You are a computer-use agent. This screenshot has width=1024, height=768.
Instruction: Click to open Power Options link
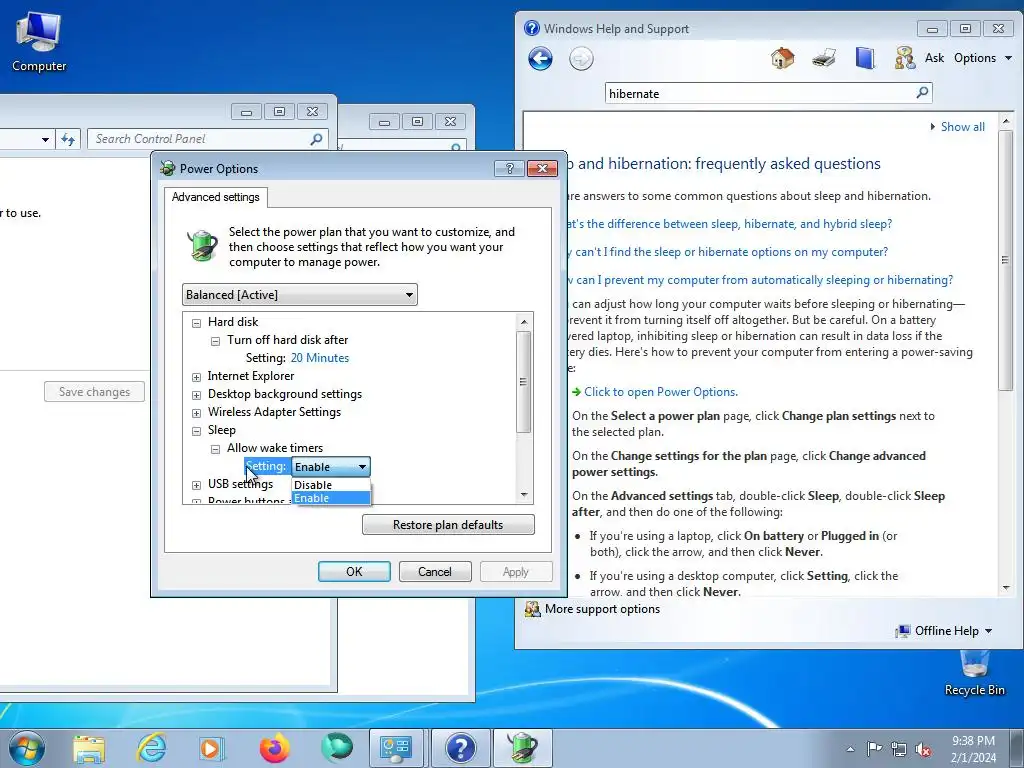coord(660,392)
